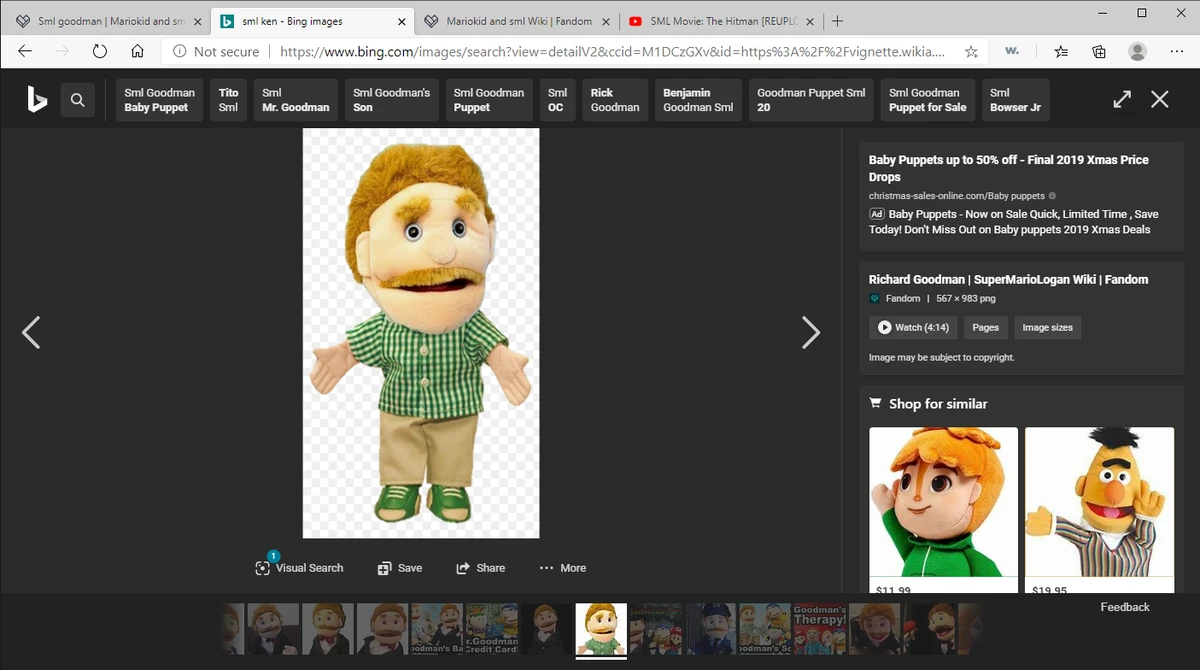This screenshot has width=1200, height=670.
Task: Expand the image to fullscreen view
Action: [1122, 100]
